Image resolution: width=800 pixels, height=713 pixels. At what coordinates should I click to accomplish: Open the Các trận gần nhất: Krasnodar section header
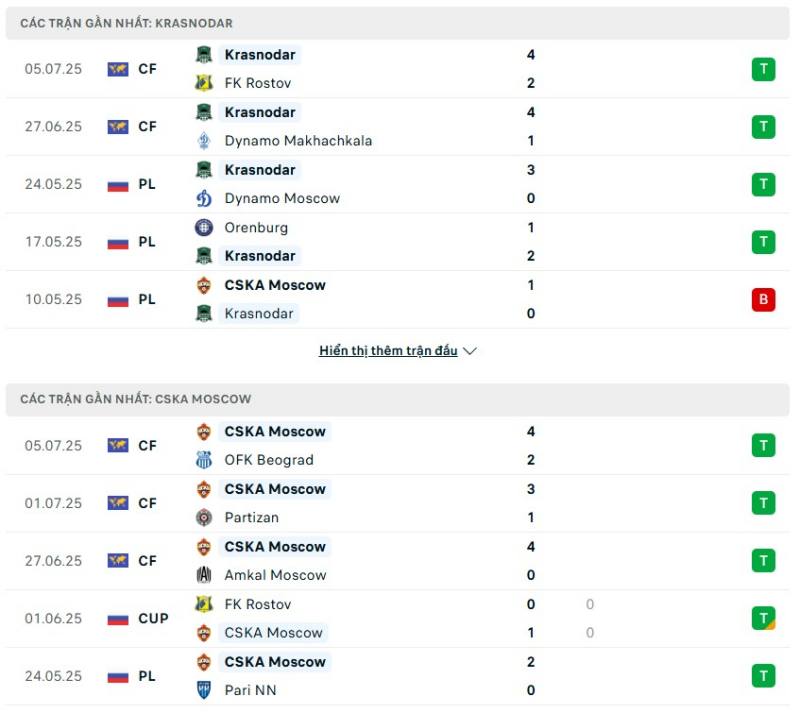coord(397,23)
